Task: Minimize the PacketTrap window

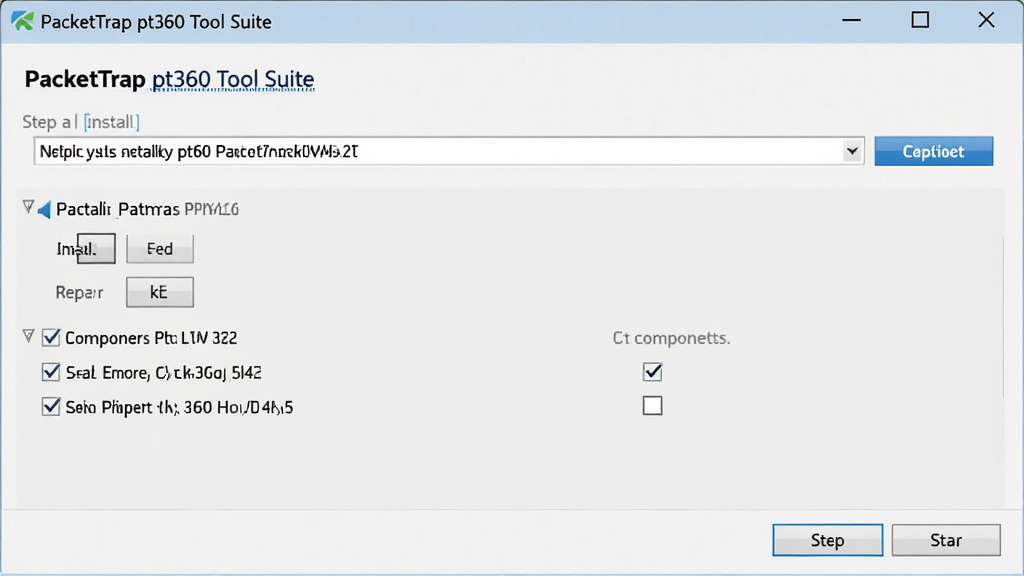Action: coord(852,21)
